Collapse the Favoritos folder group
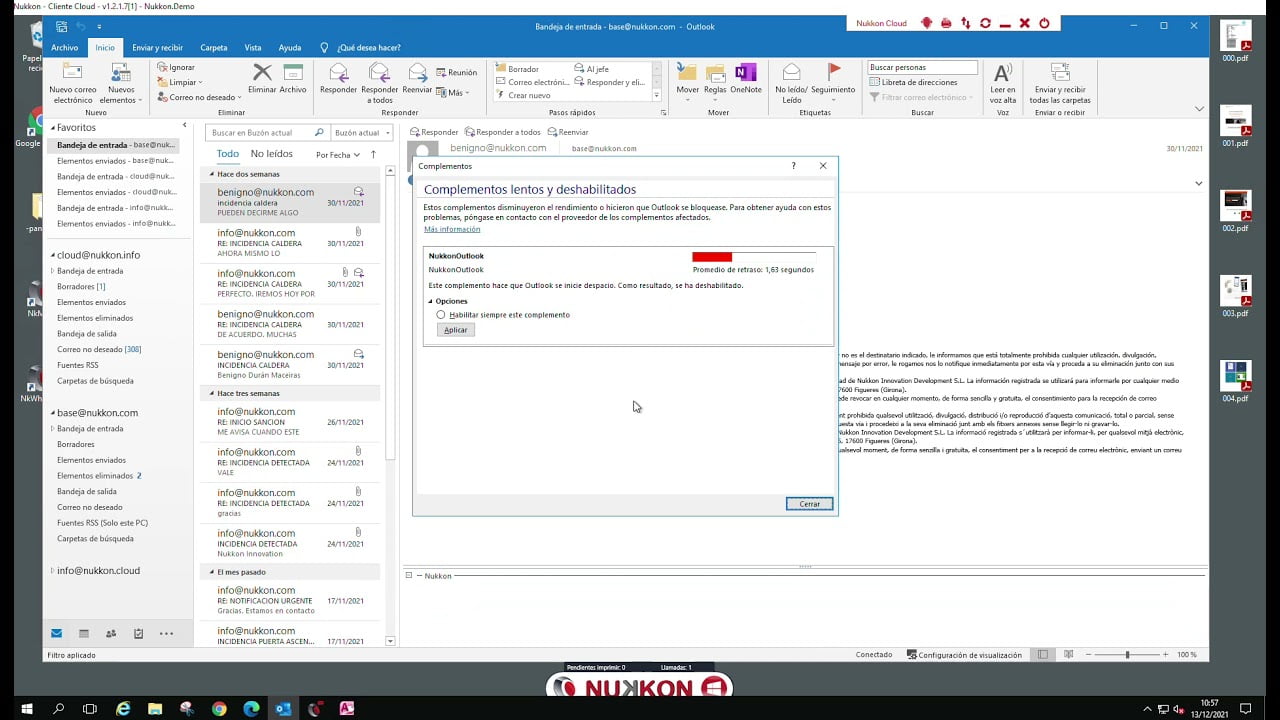Screen dimensions: 1280x720 coord(53,128)
